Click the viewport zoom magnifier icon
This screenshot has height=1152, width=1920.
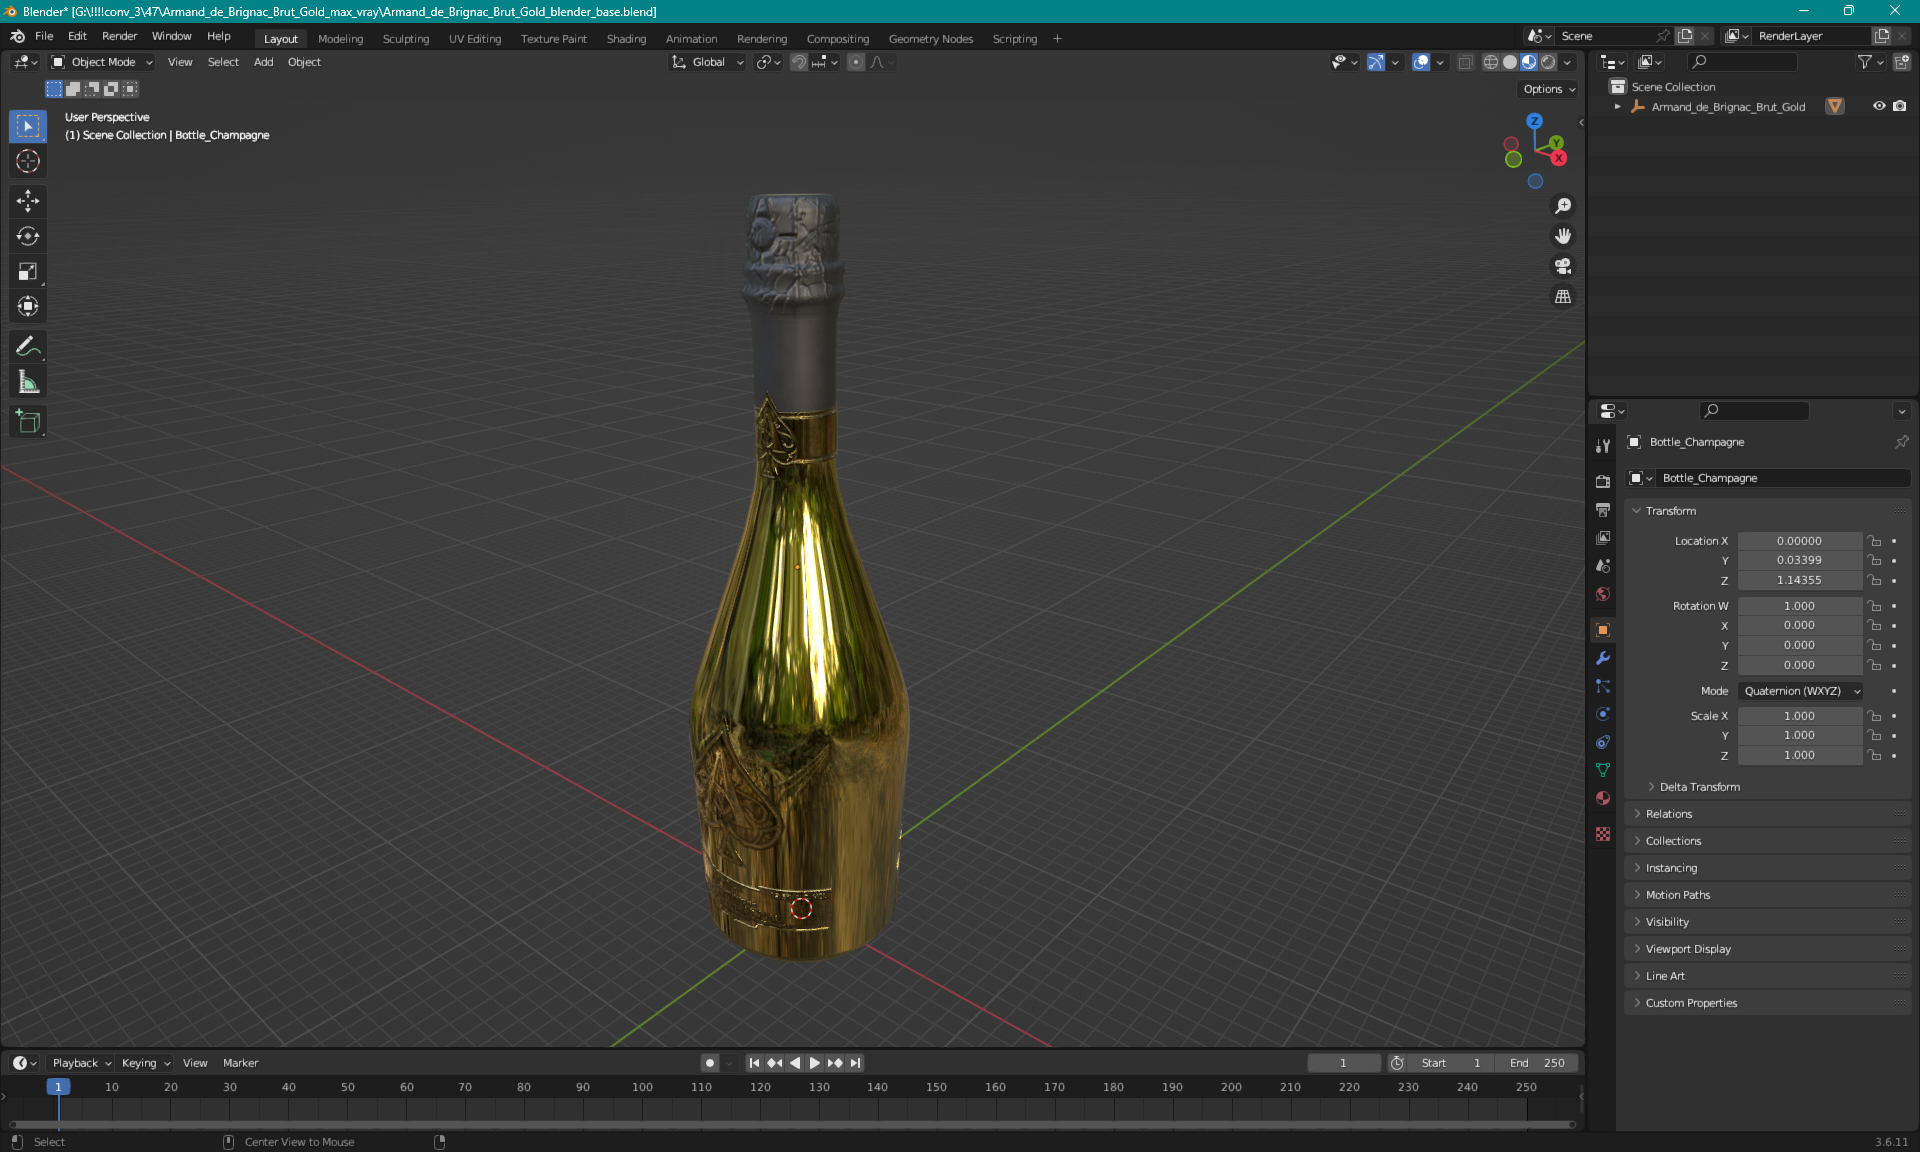1562,206
